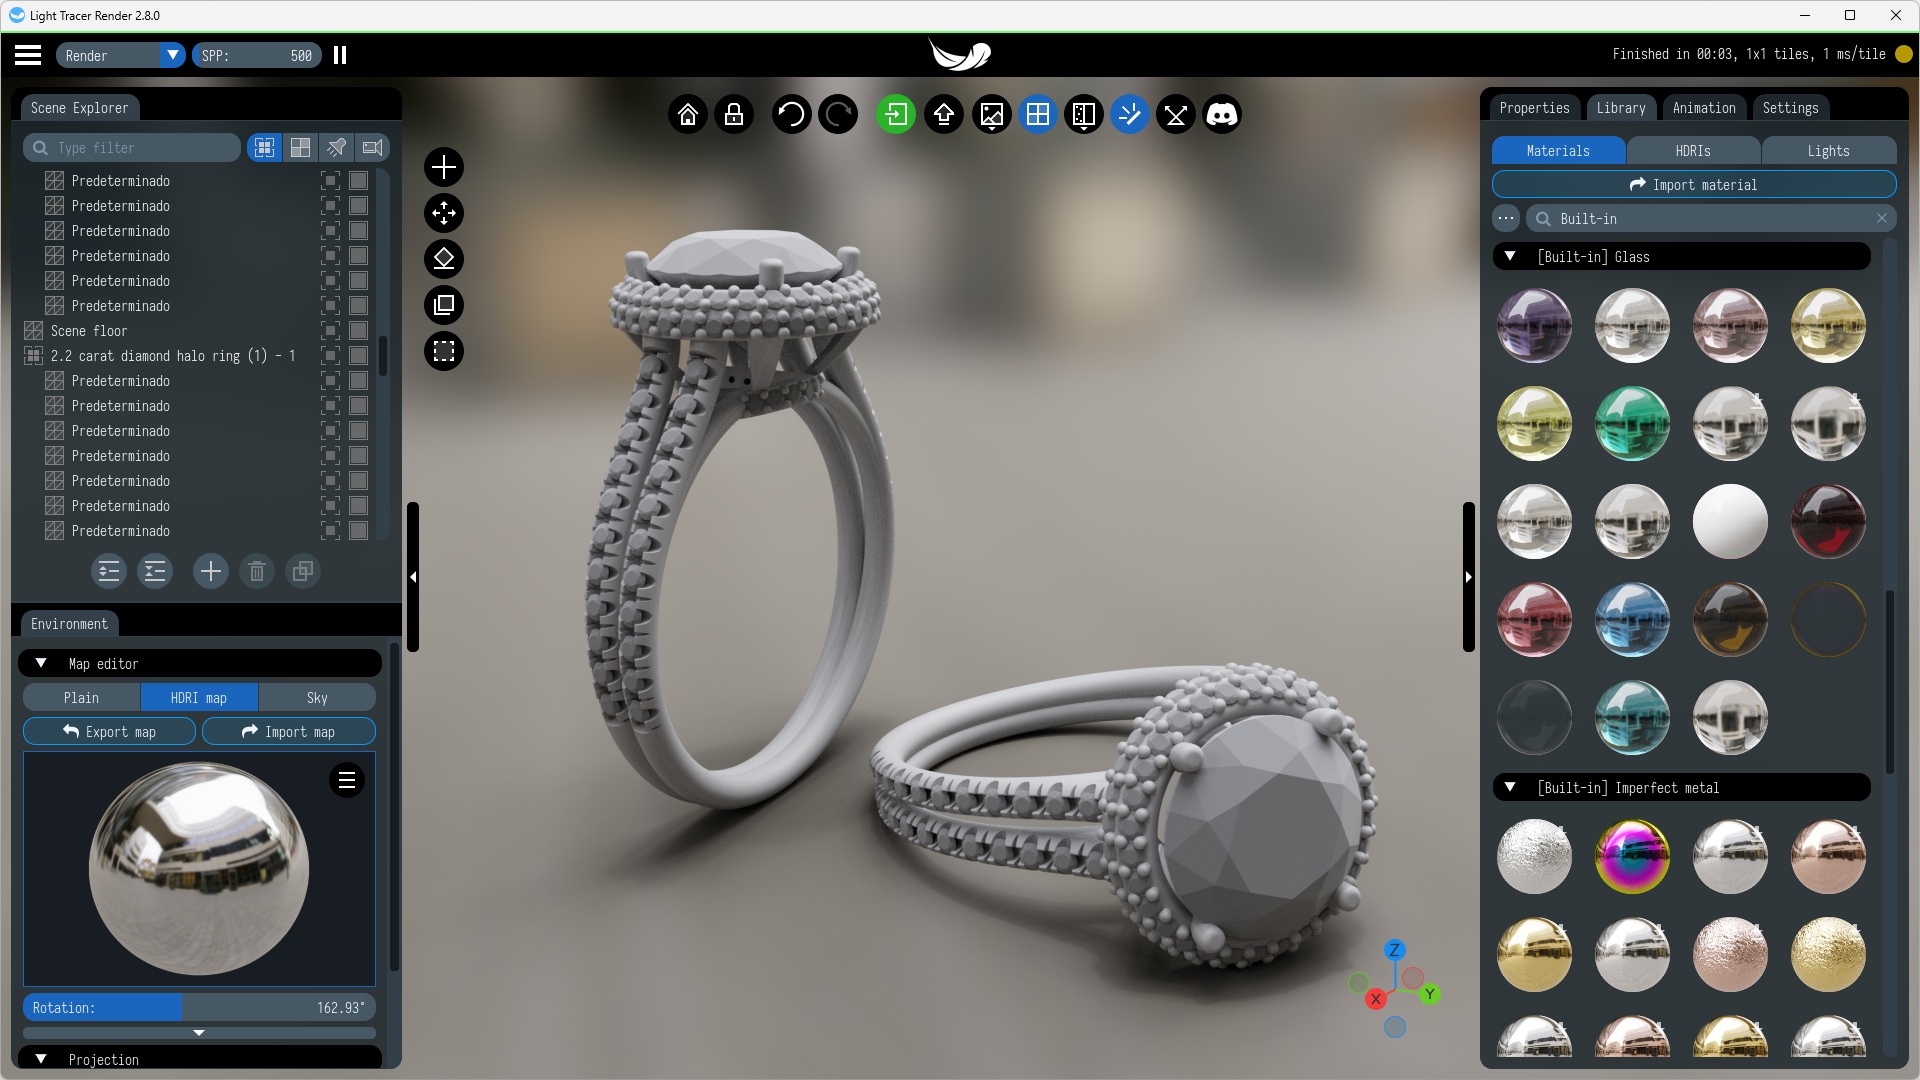
Task: Click the camera/screenshot capture icon
Action: tap(993, 115)
